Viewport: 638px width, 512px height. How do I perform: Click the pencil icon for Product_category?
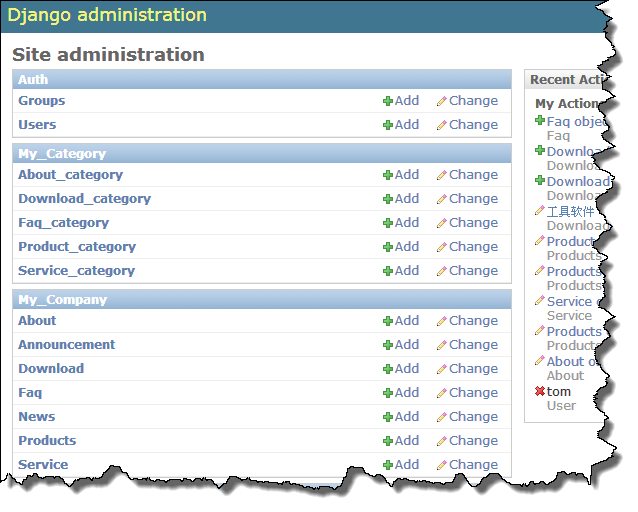click(441, 247)
